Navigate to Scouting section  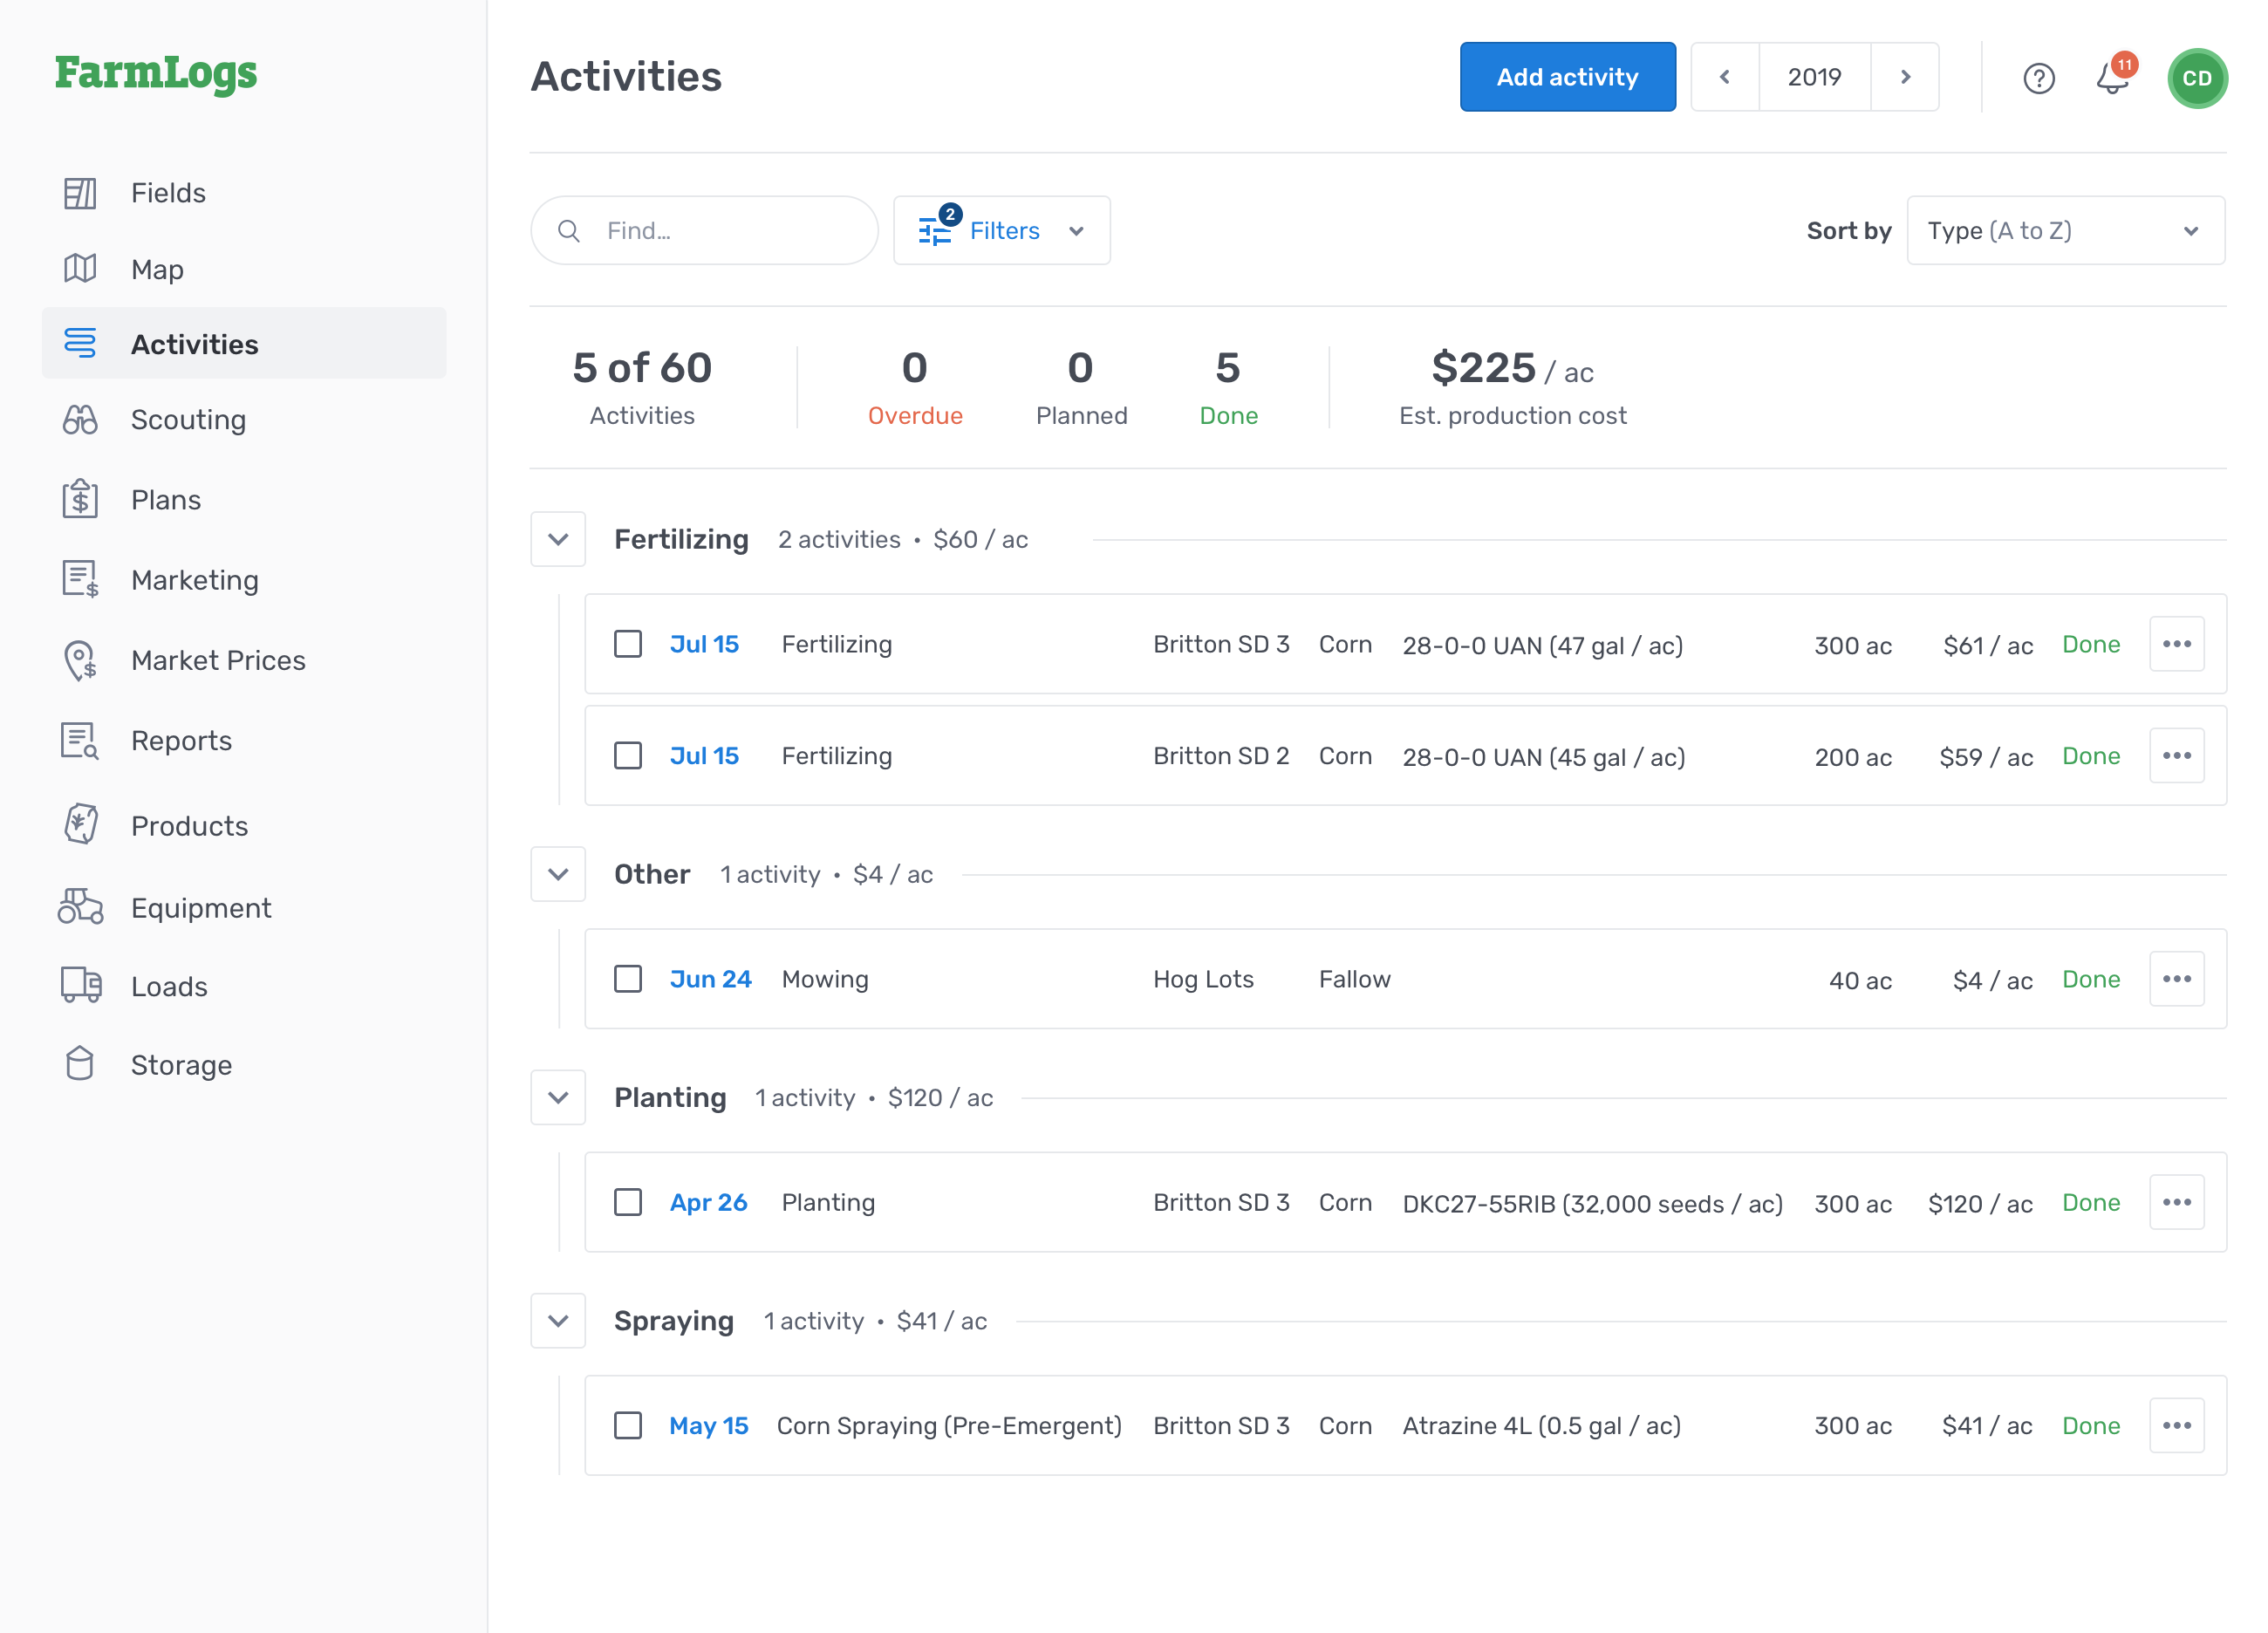click(x=244, y=419)
